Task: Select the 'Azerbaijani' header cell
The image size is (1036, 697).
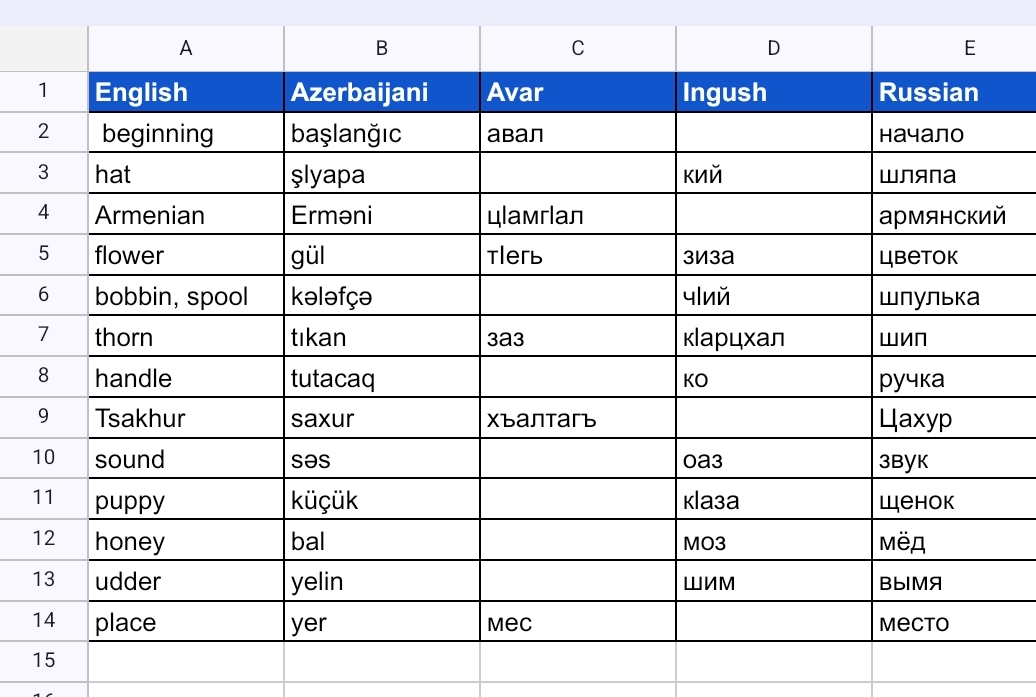Action: [x=382, y=92]
